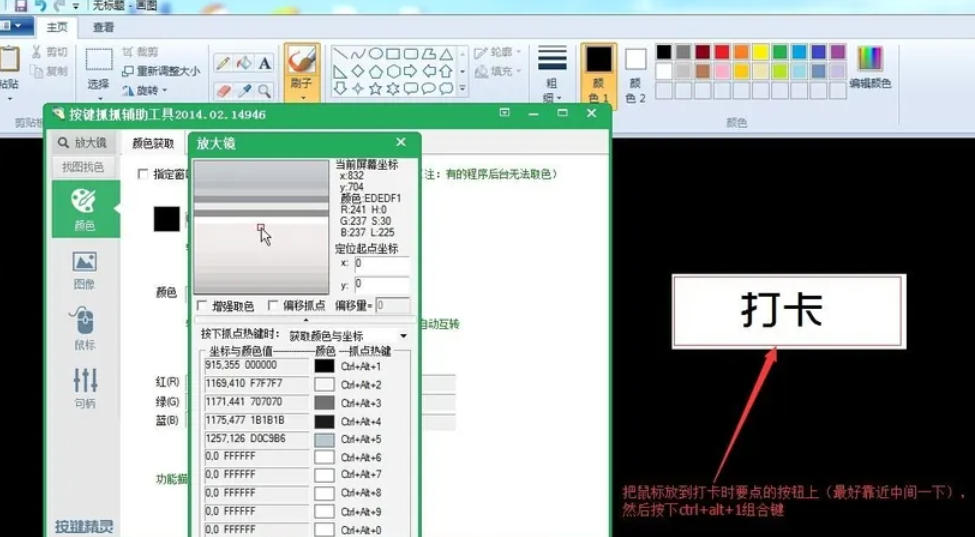
Task: Click the y field under 定位起点坐标
Action: tap(382, 285)
